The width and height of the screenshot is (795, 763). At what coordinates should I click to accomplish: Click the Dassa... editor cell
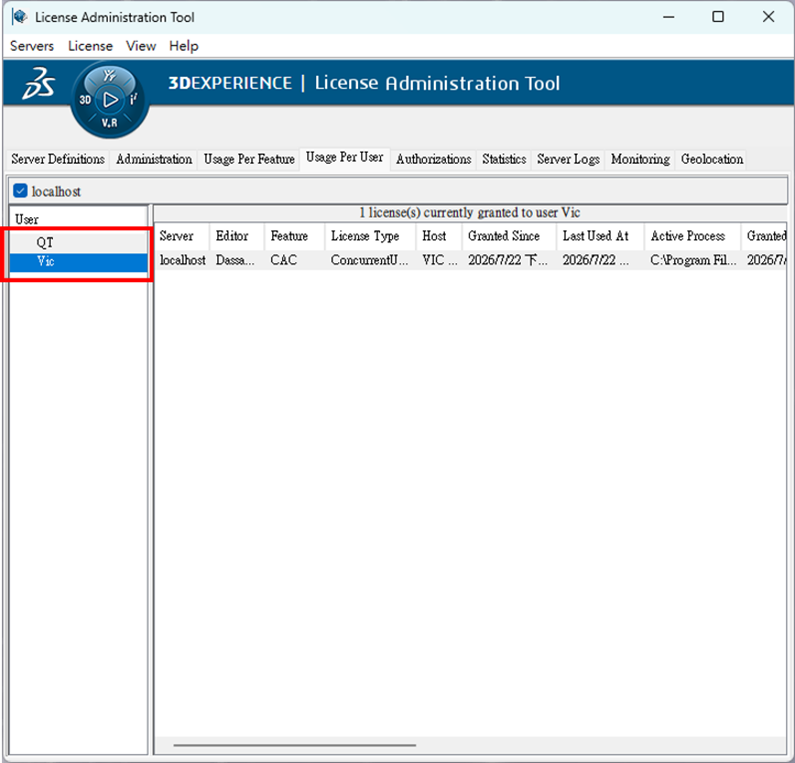click(235, 260)
